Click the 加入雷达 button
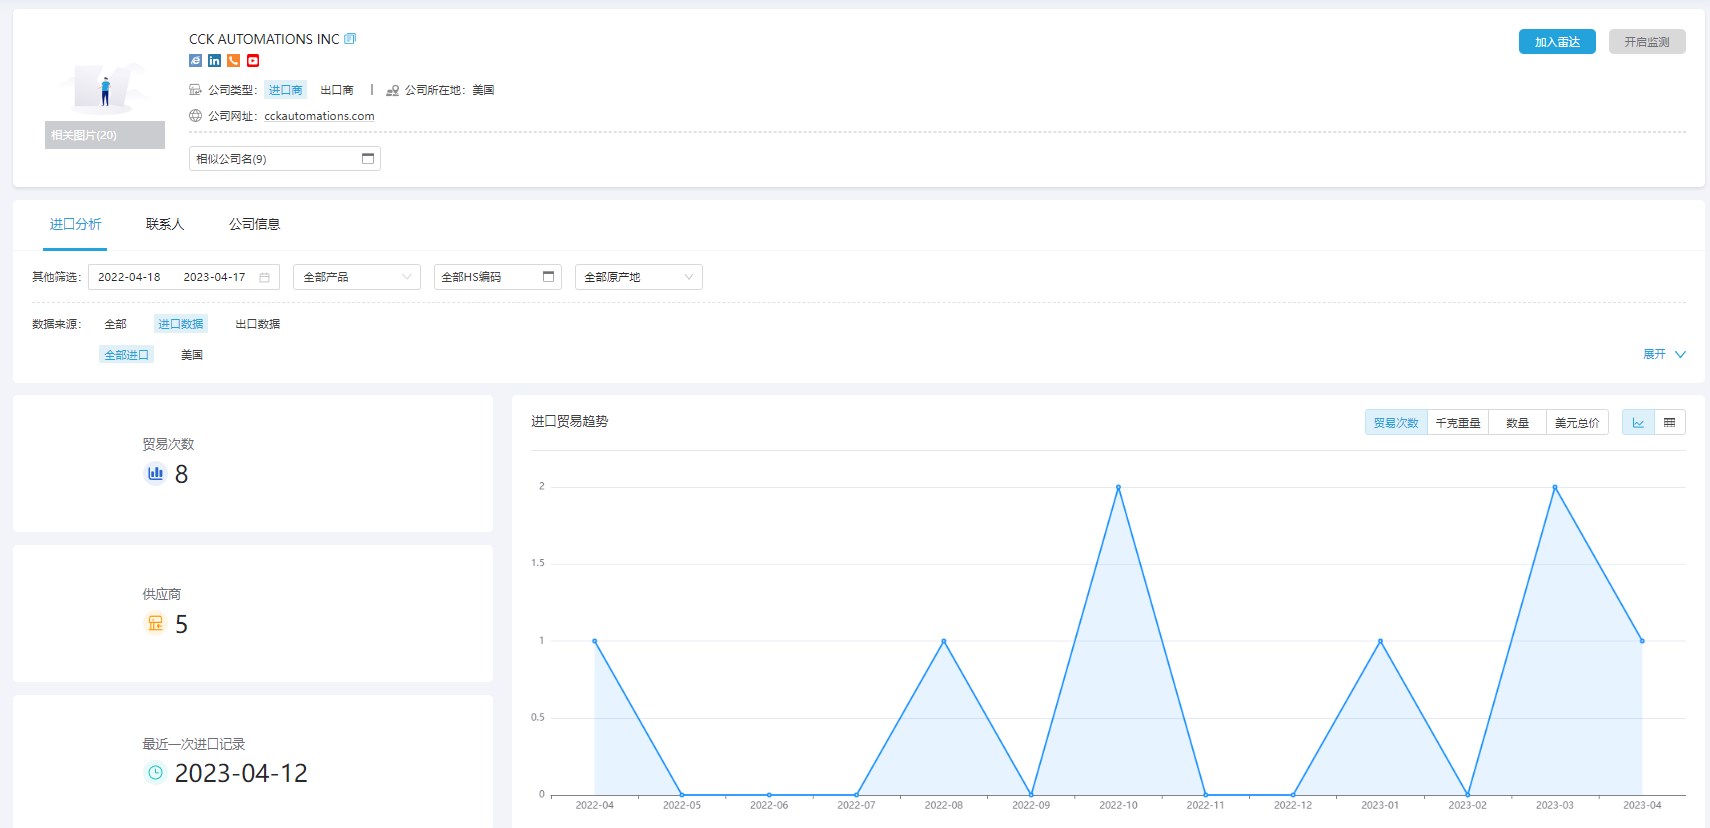Image resolution: width=1710 pixels, height=828 pixels. (x=1557, y=42)
